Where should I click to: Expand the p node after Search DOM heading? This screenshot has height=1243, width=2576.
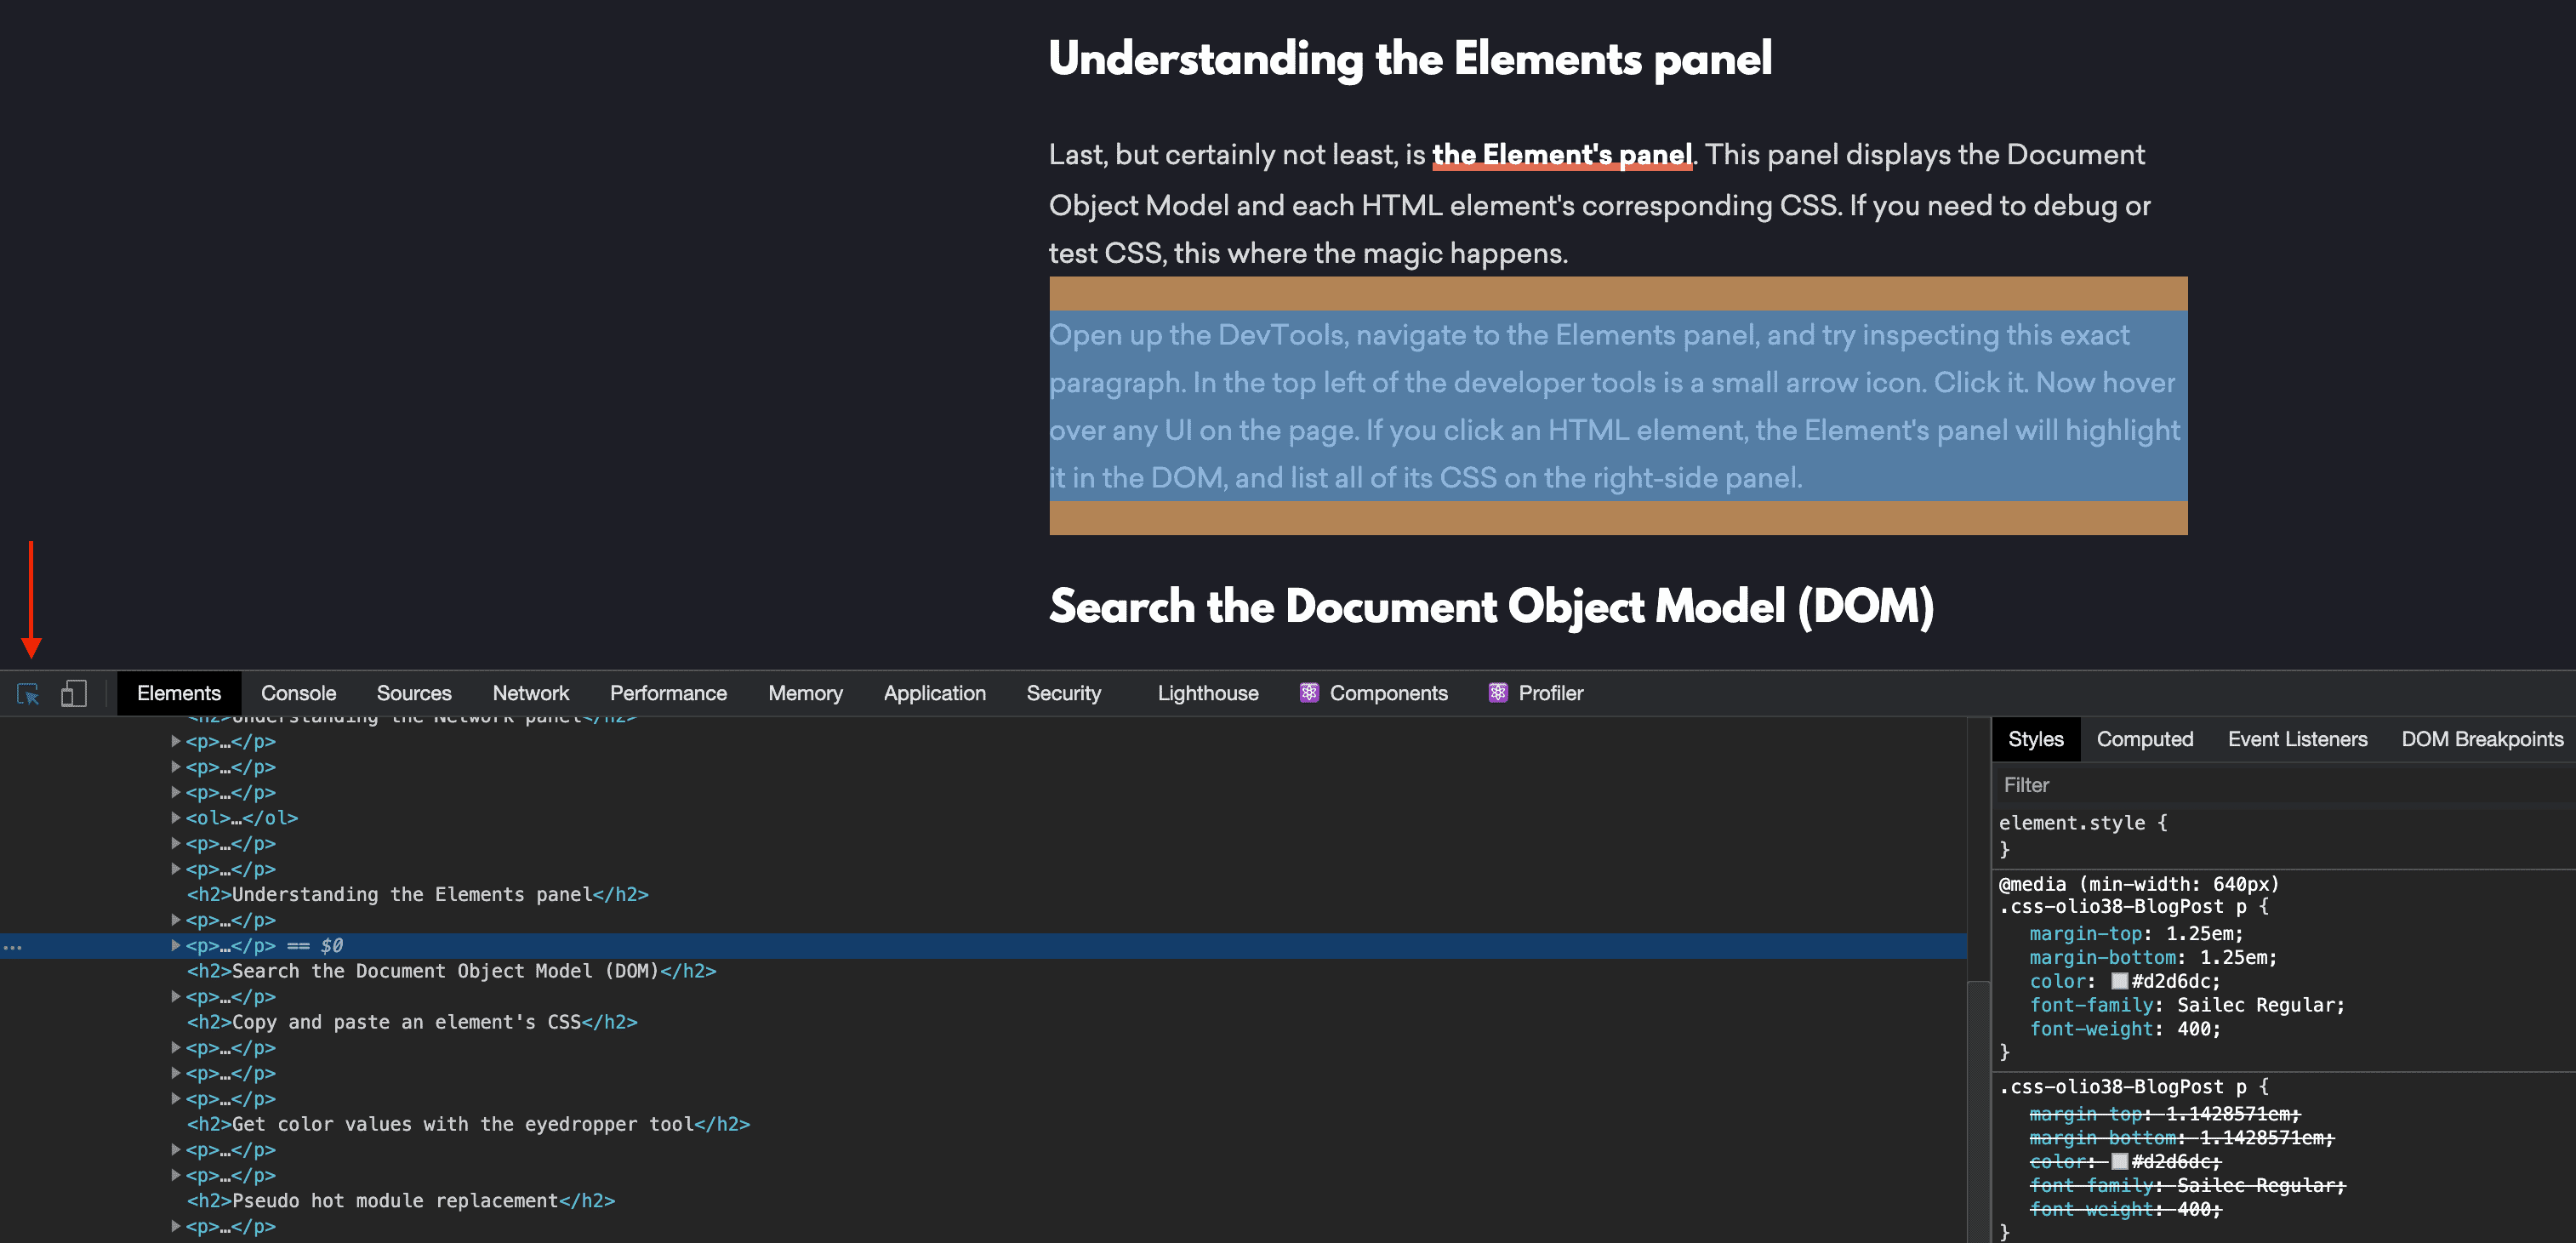click(176, 997)
